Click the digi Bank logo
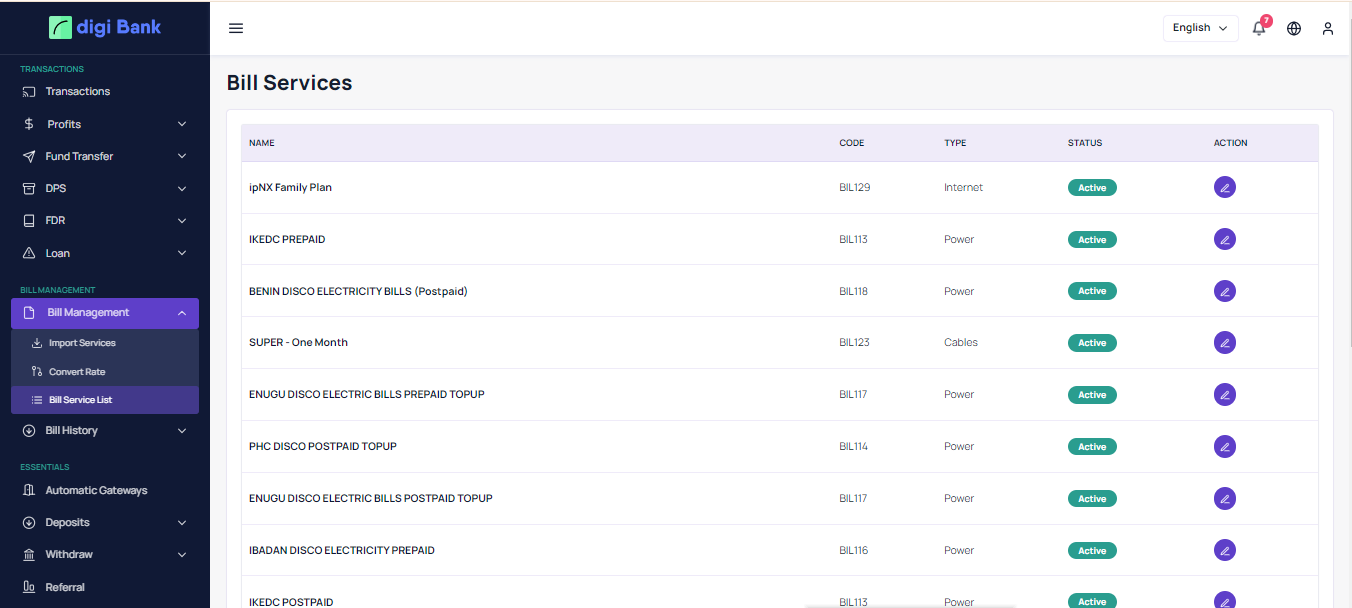Image resolution: width=1352 pixels, height=608 pixels. (x=105, y=27)
